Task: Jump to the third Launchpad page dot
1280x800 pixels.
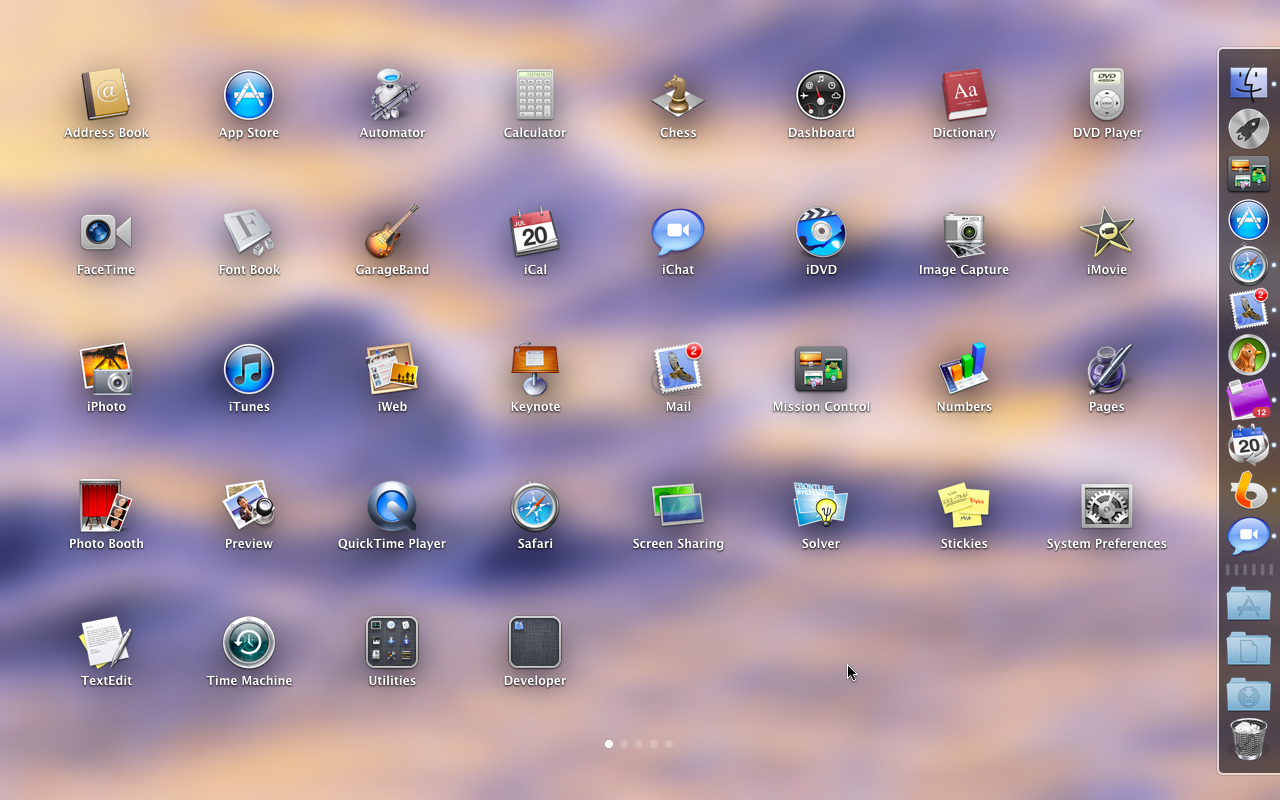Action: [639, 744]
